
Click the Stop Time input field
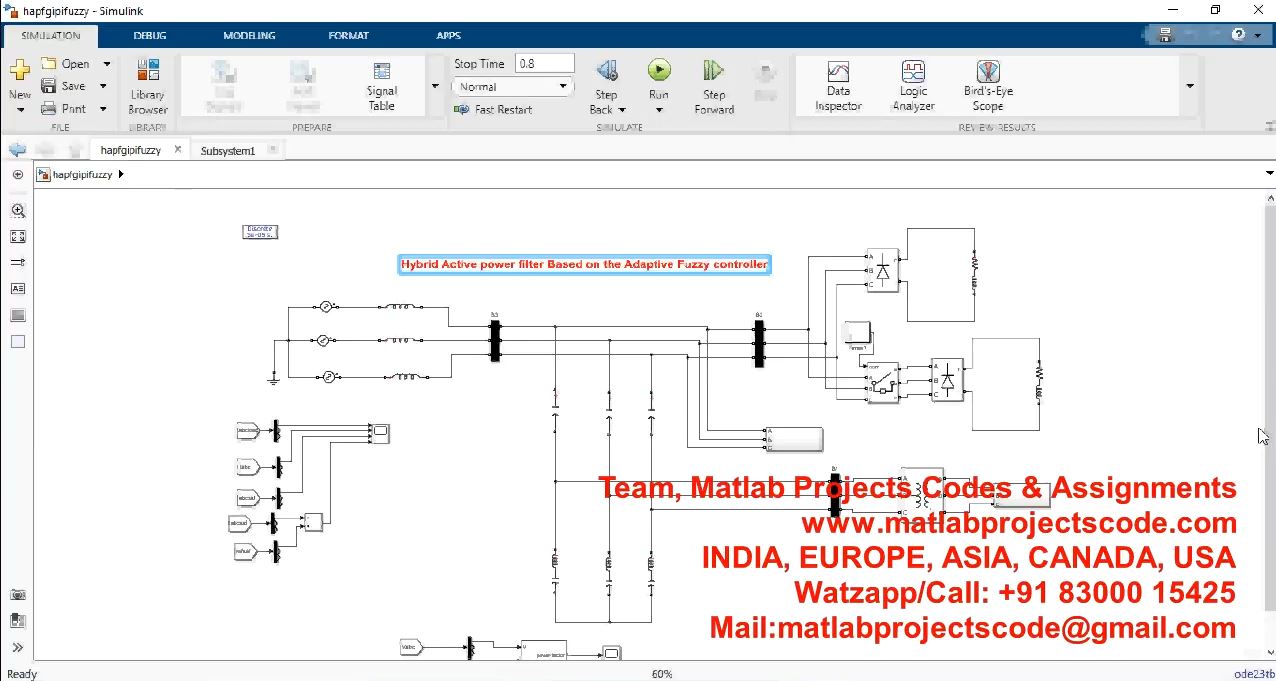pos(544,64)
